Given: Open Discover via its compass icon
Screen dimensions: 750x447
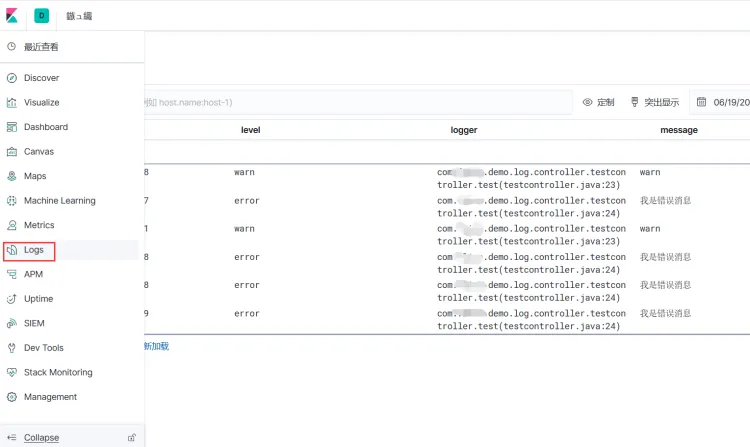Looking at the screenshot, I should (11, 78).
